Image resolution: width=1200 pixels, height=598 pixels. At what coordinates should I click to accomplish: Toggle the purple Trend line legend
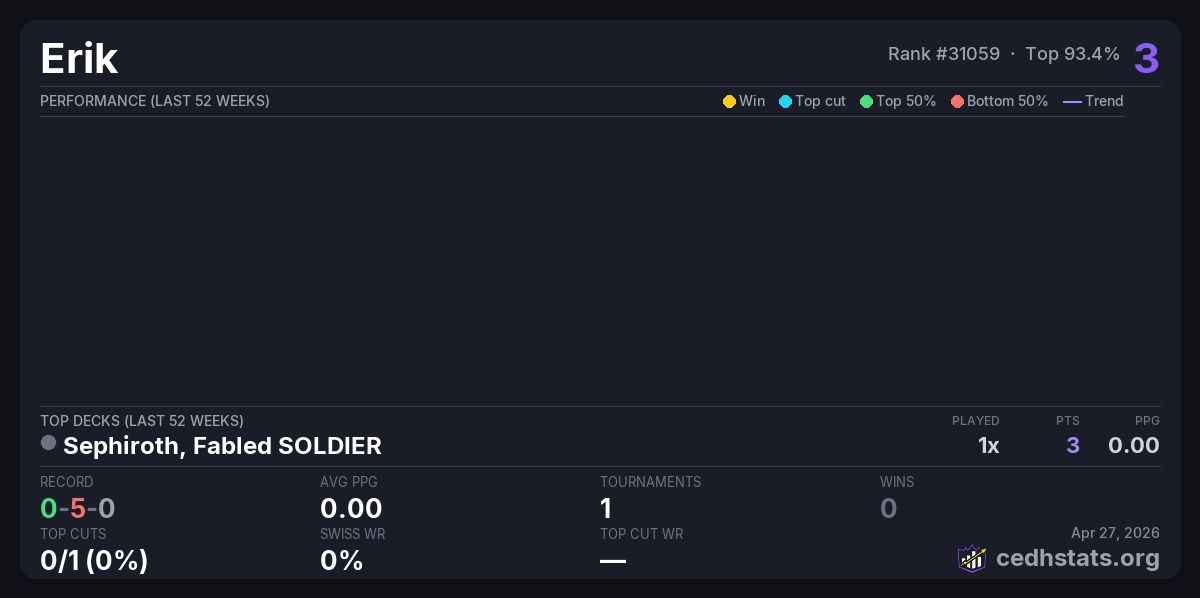pyautogui.click(x=1072, y=101)
